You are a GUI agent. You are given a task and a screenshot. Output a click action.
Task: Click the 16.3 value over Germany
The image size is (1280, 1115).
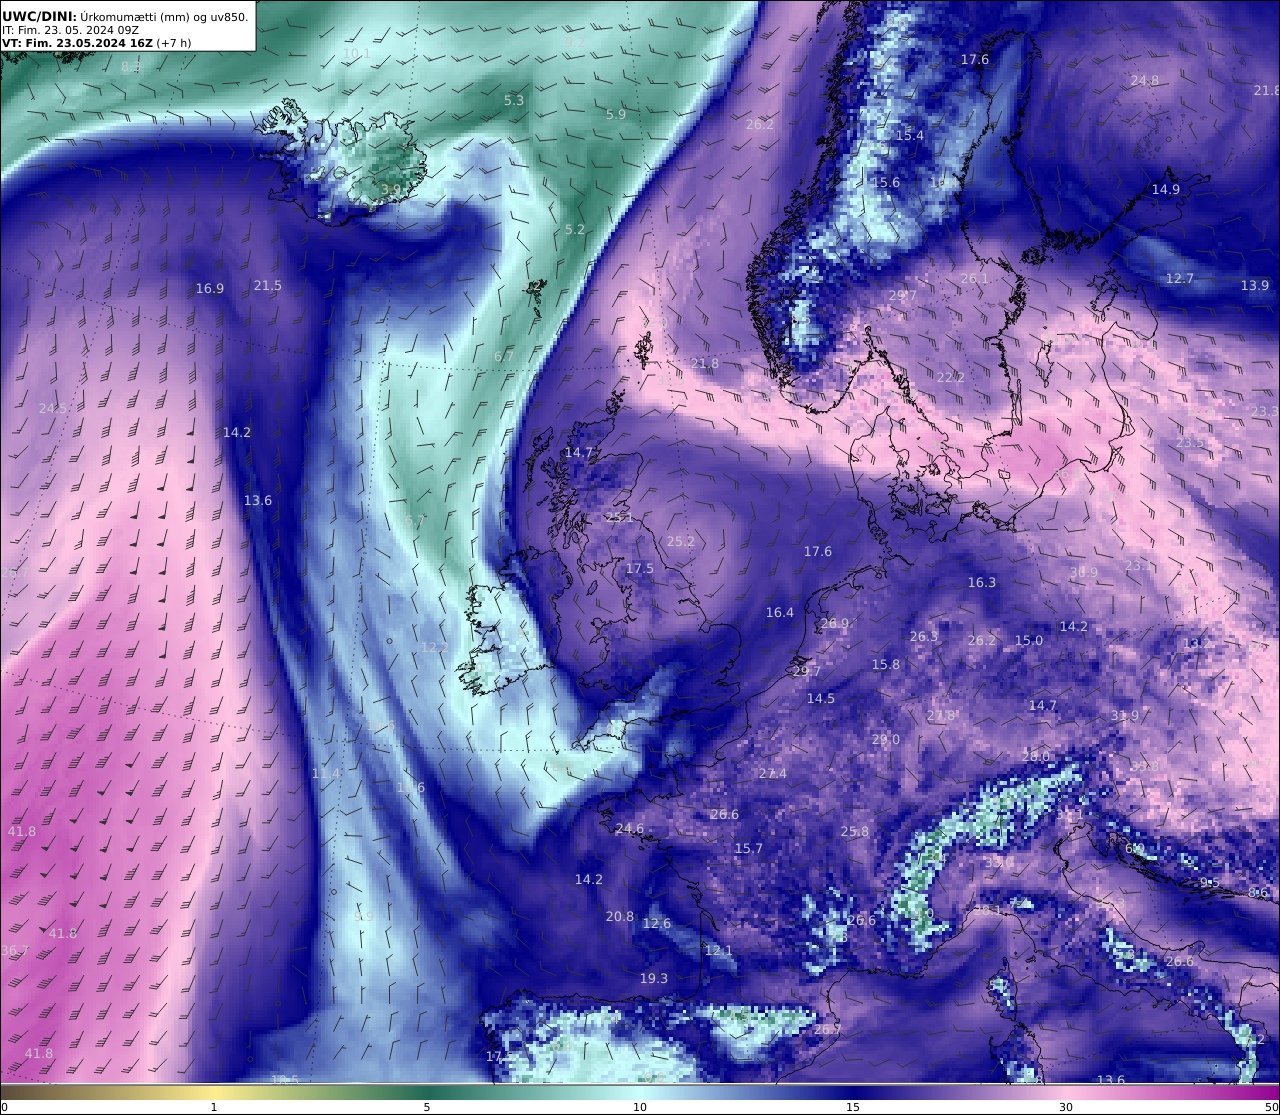pyautogui.click(x=982, y=582)
